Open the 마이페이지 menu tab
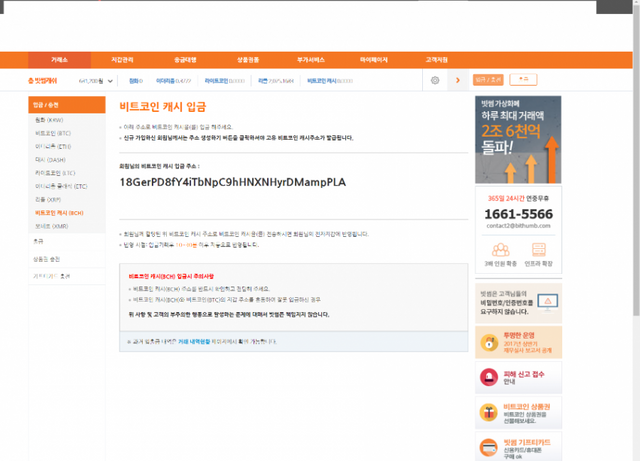The image size is (640, 461). tap(373, 60)
